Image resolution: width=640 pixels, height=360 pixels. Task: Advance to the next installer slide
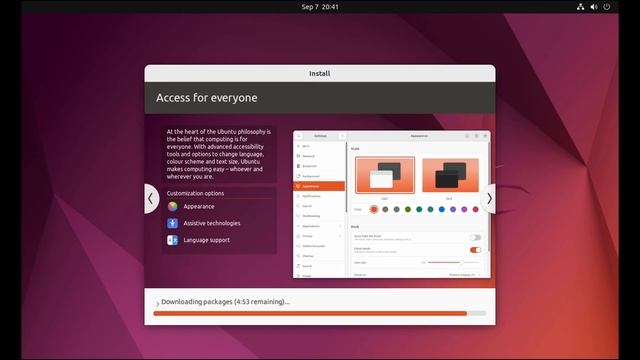pos(489,199)
